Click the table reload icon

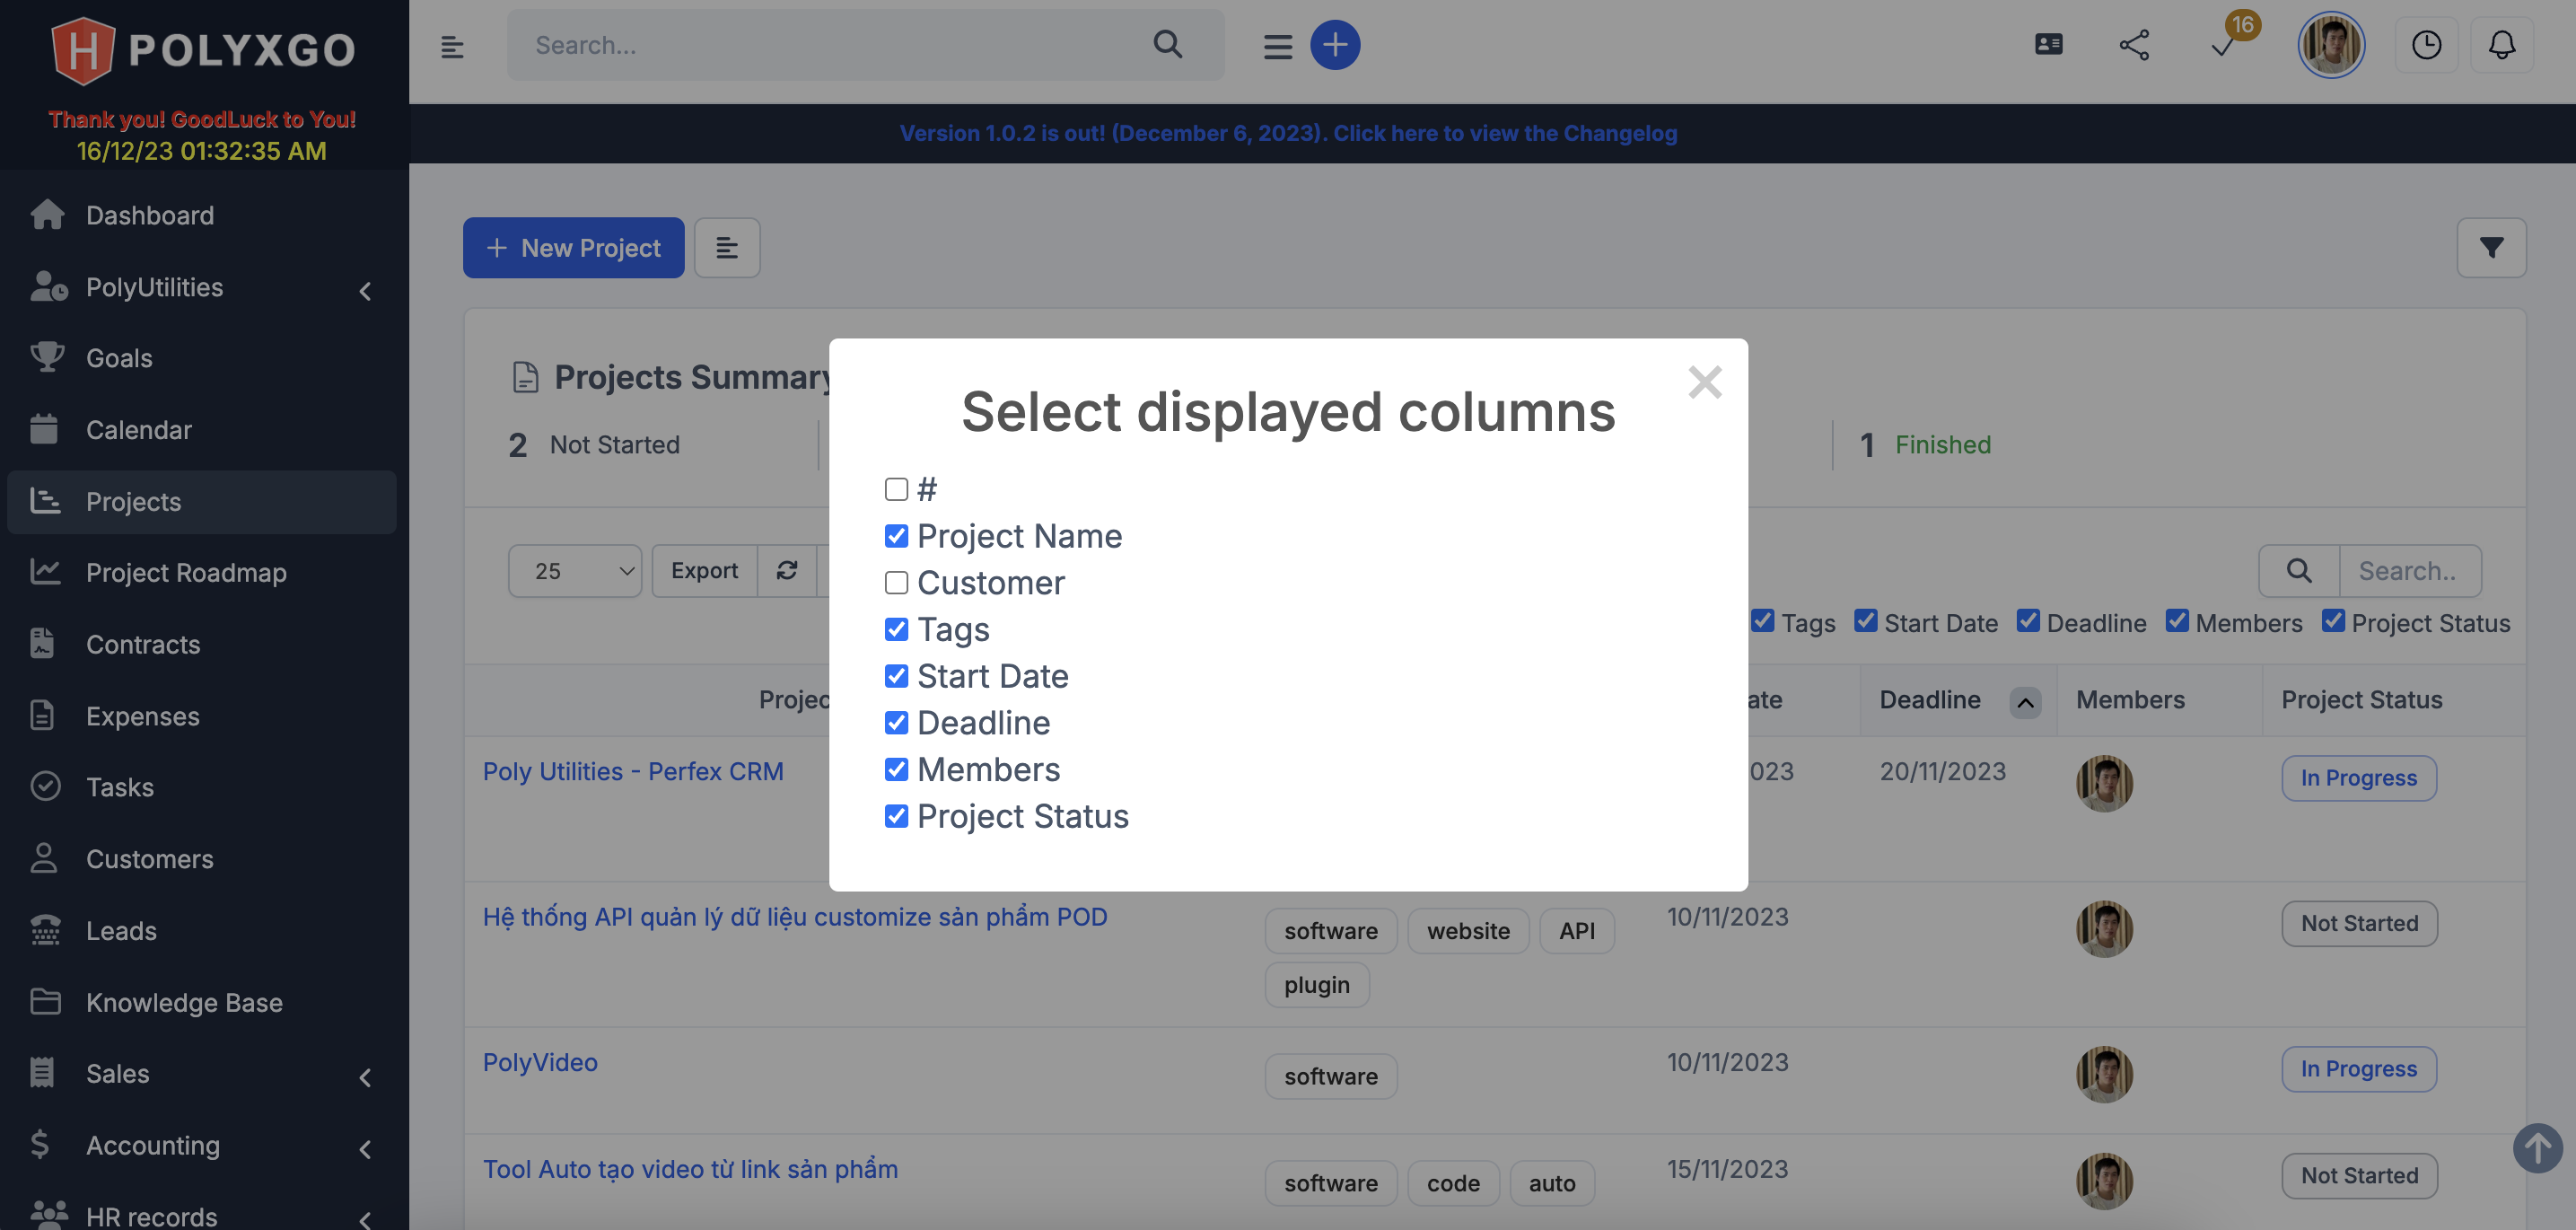[787, 570]
